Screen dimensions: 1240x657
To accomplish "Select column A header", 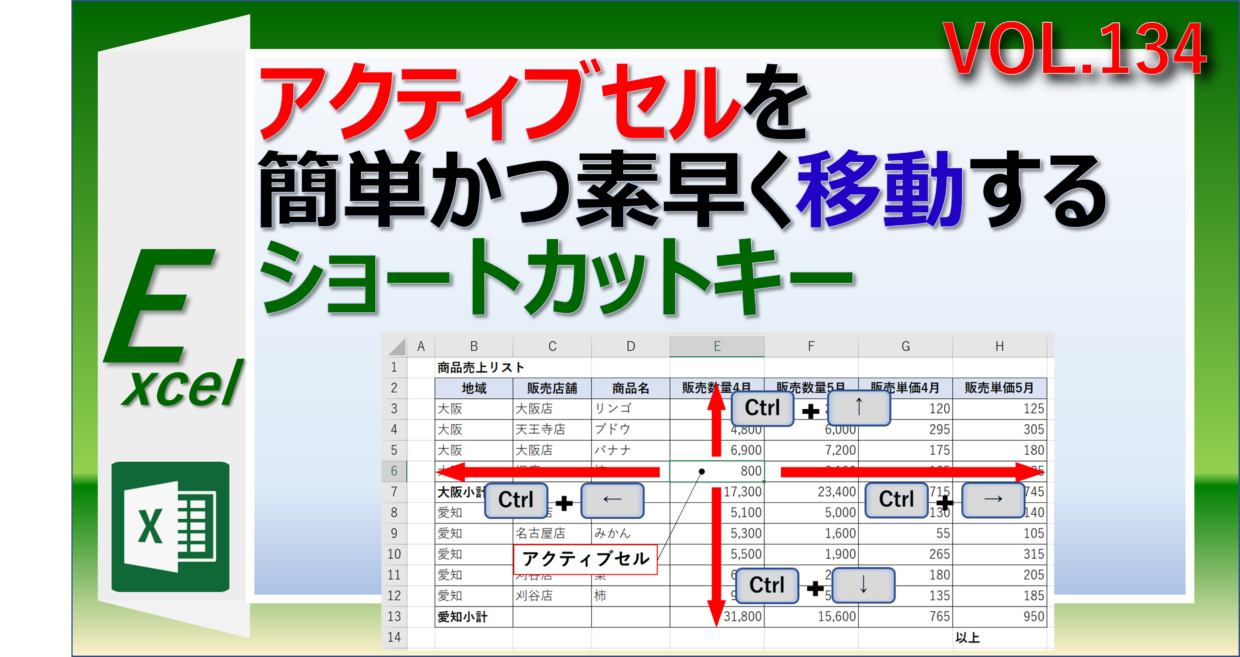I will pyautogui.click(x=420, y=346).
